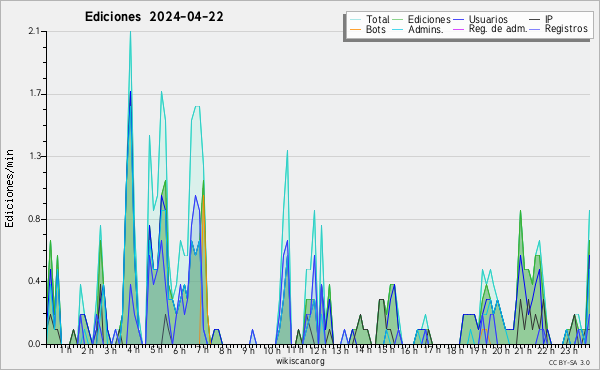Click the '8 h' x-axis label
Image resolution: width=600 pixels, height=370 pixels.
click(225, 350)
